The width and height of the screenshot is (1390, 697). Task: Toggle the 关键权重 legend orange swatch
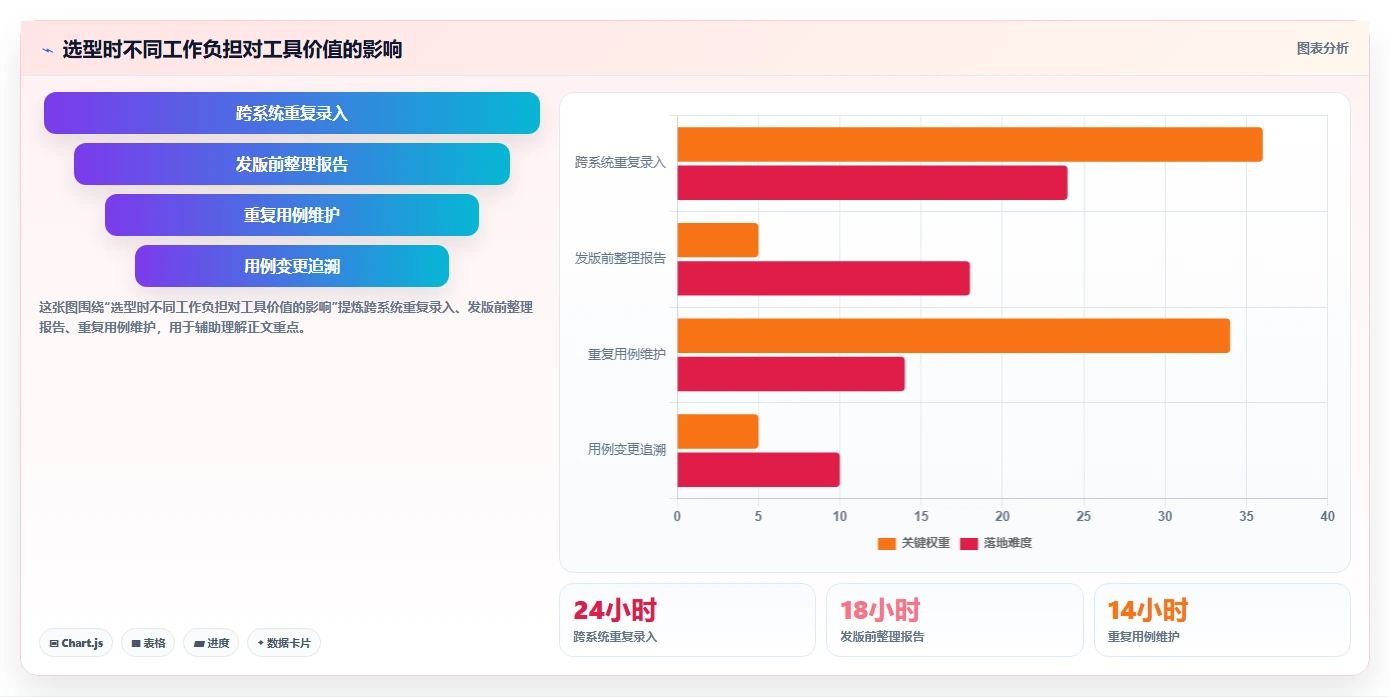[x=887, y=543]
